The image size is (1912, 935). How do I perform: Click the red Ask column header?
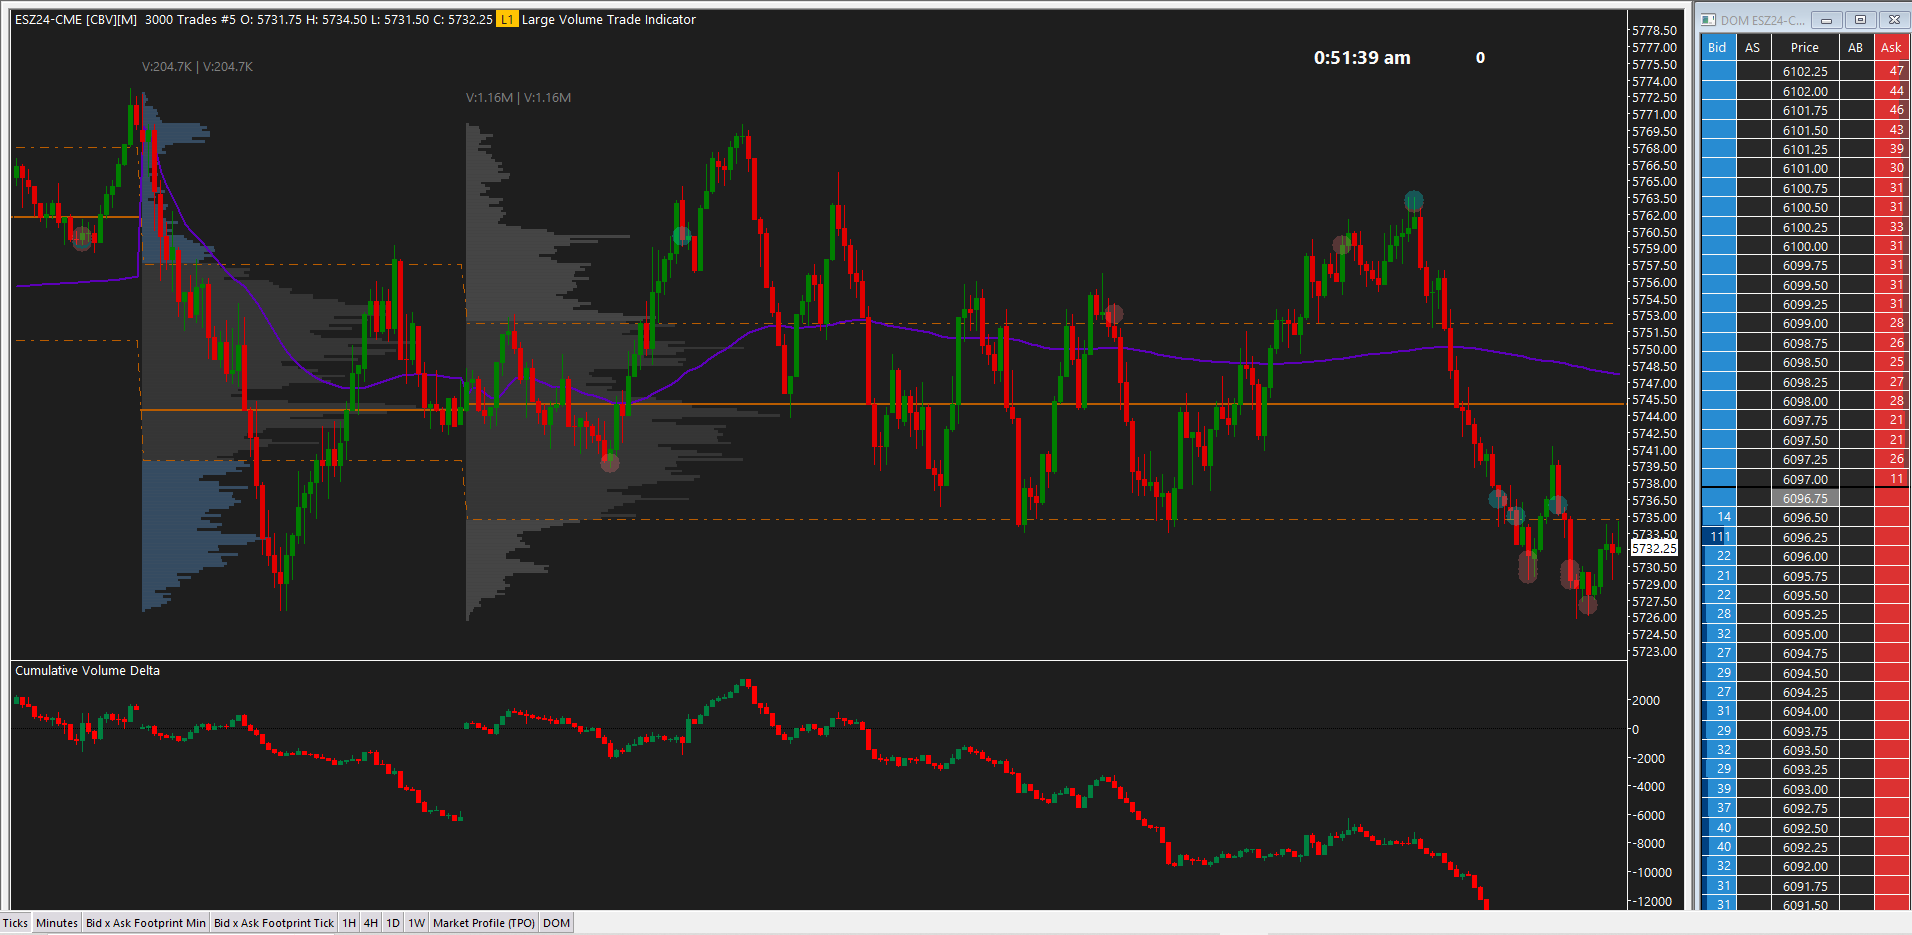tap(1892, 47)
